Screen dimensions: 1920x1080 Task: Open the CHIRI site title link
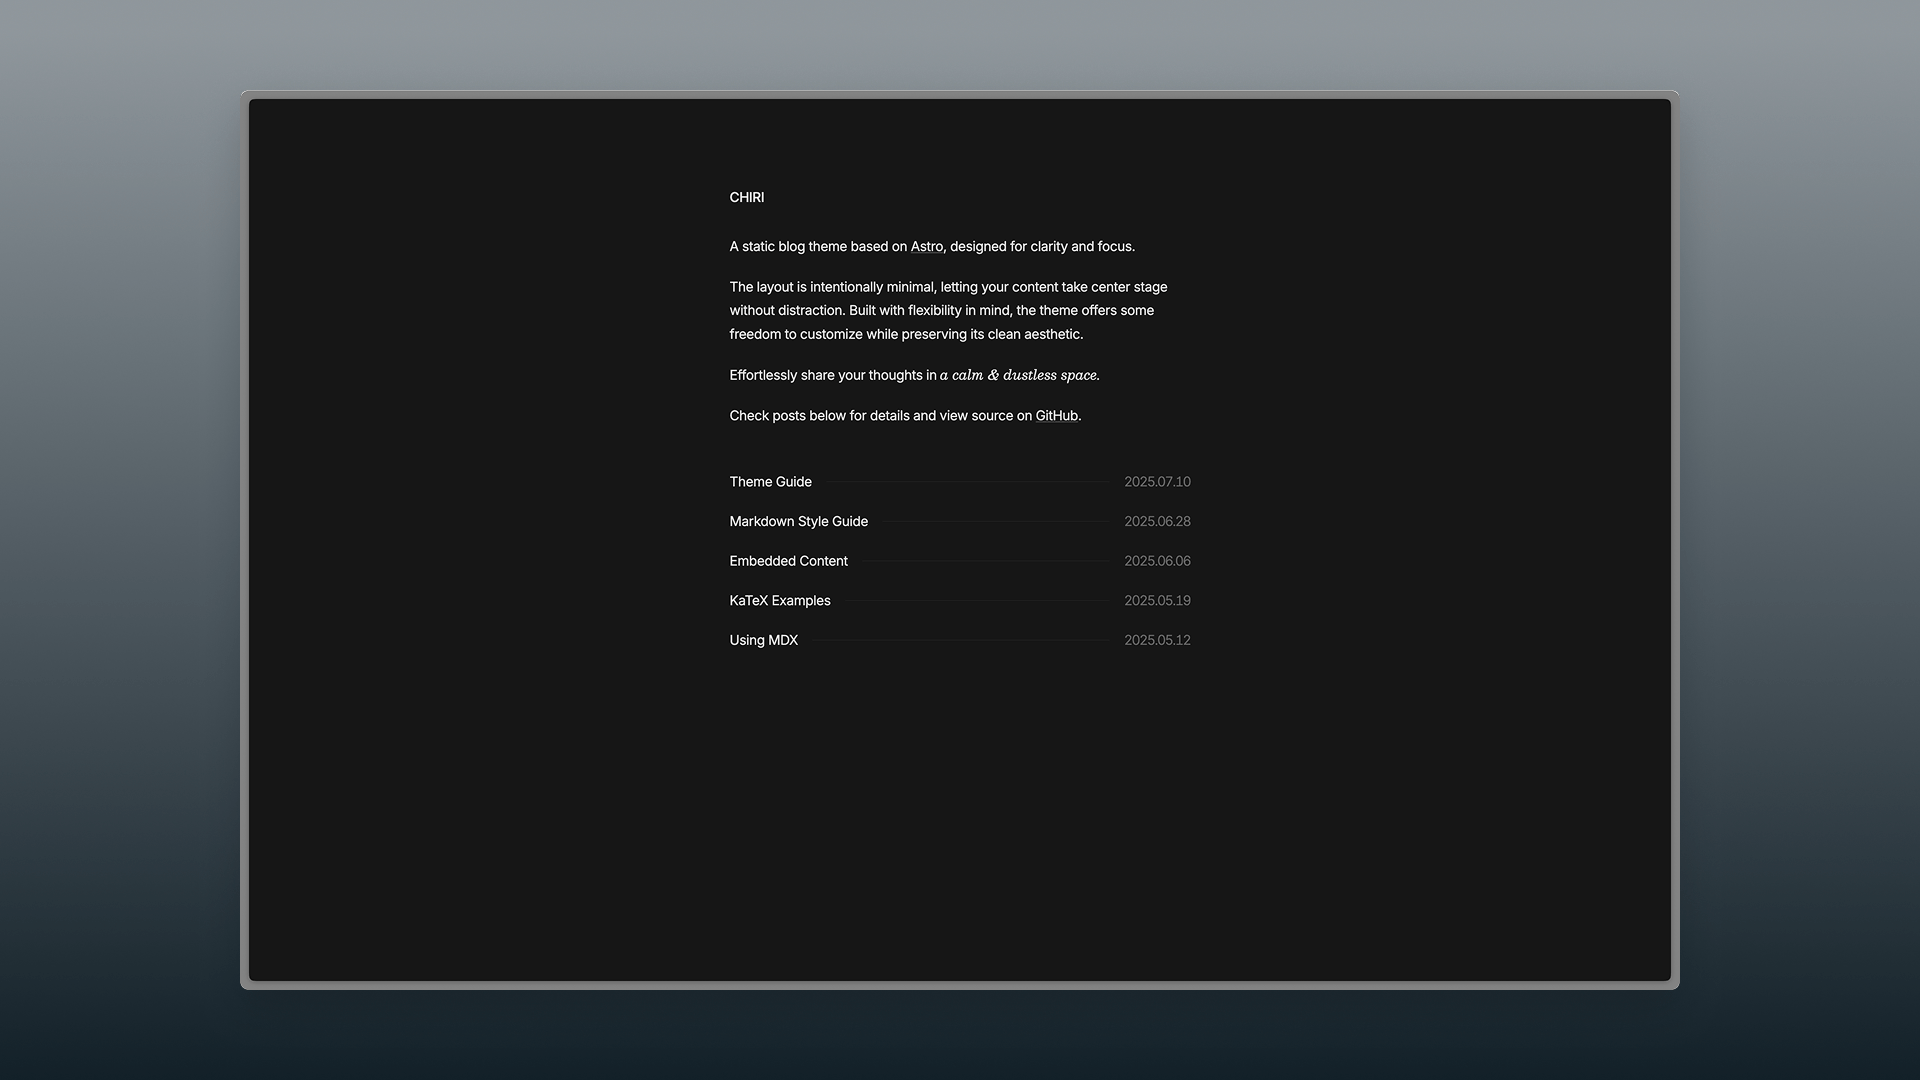pos(747,198)
